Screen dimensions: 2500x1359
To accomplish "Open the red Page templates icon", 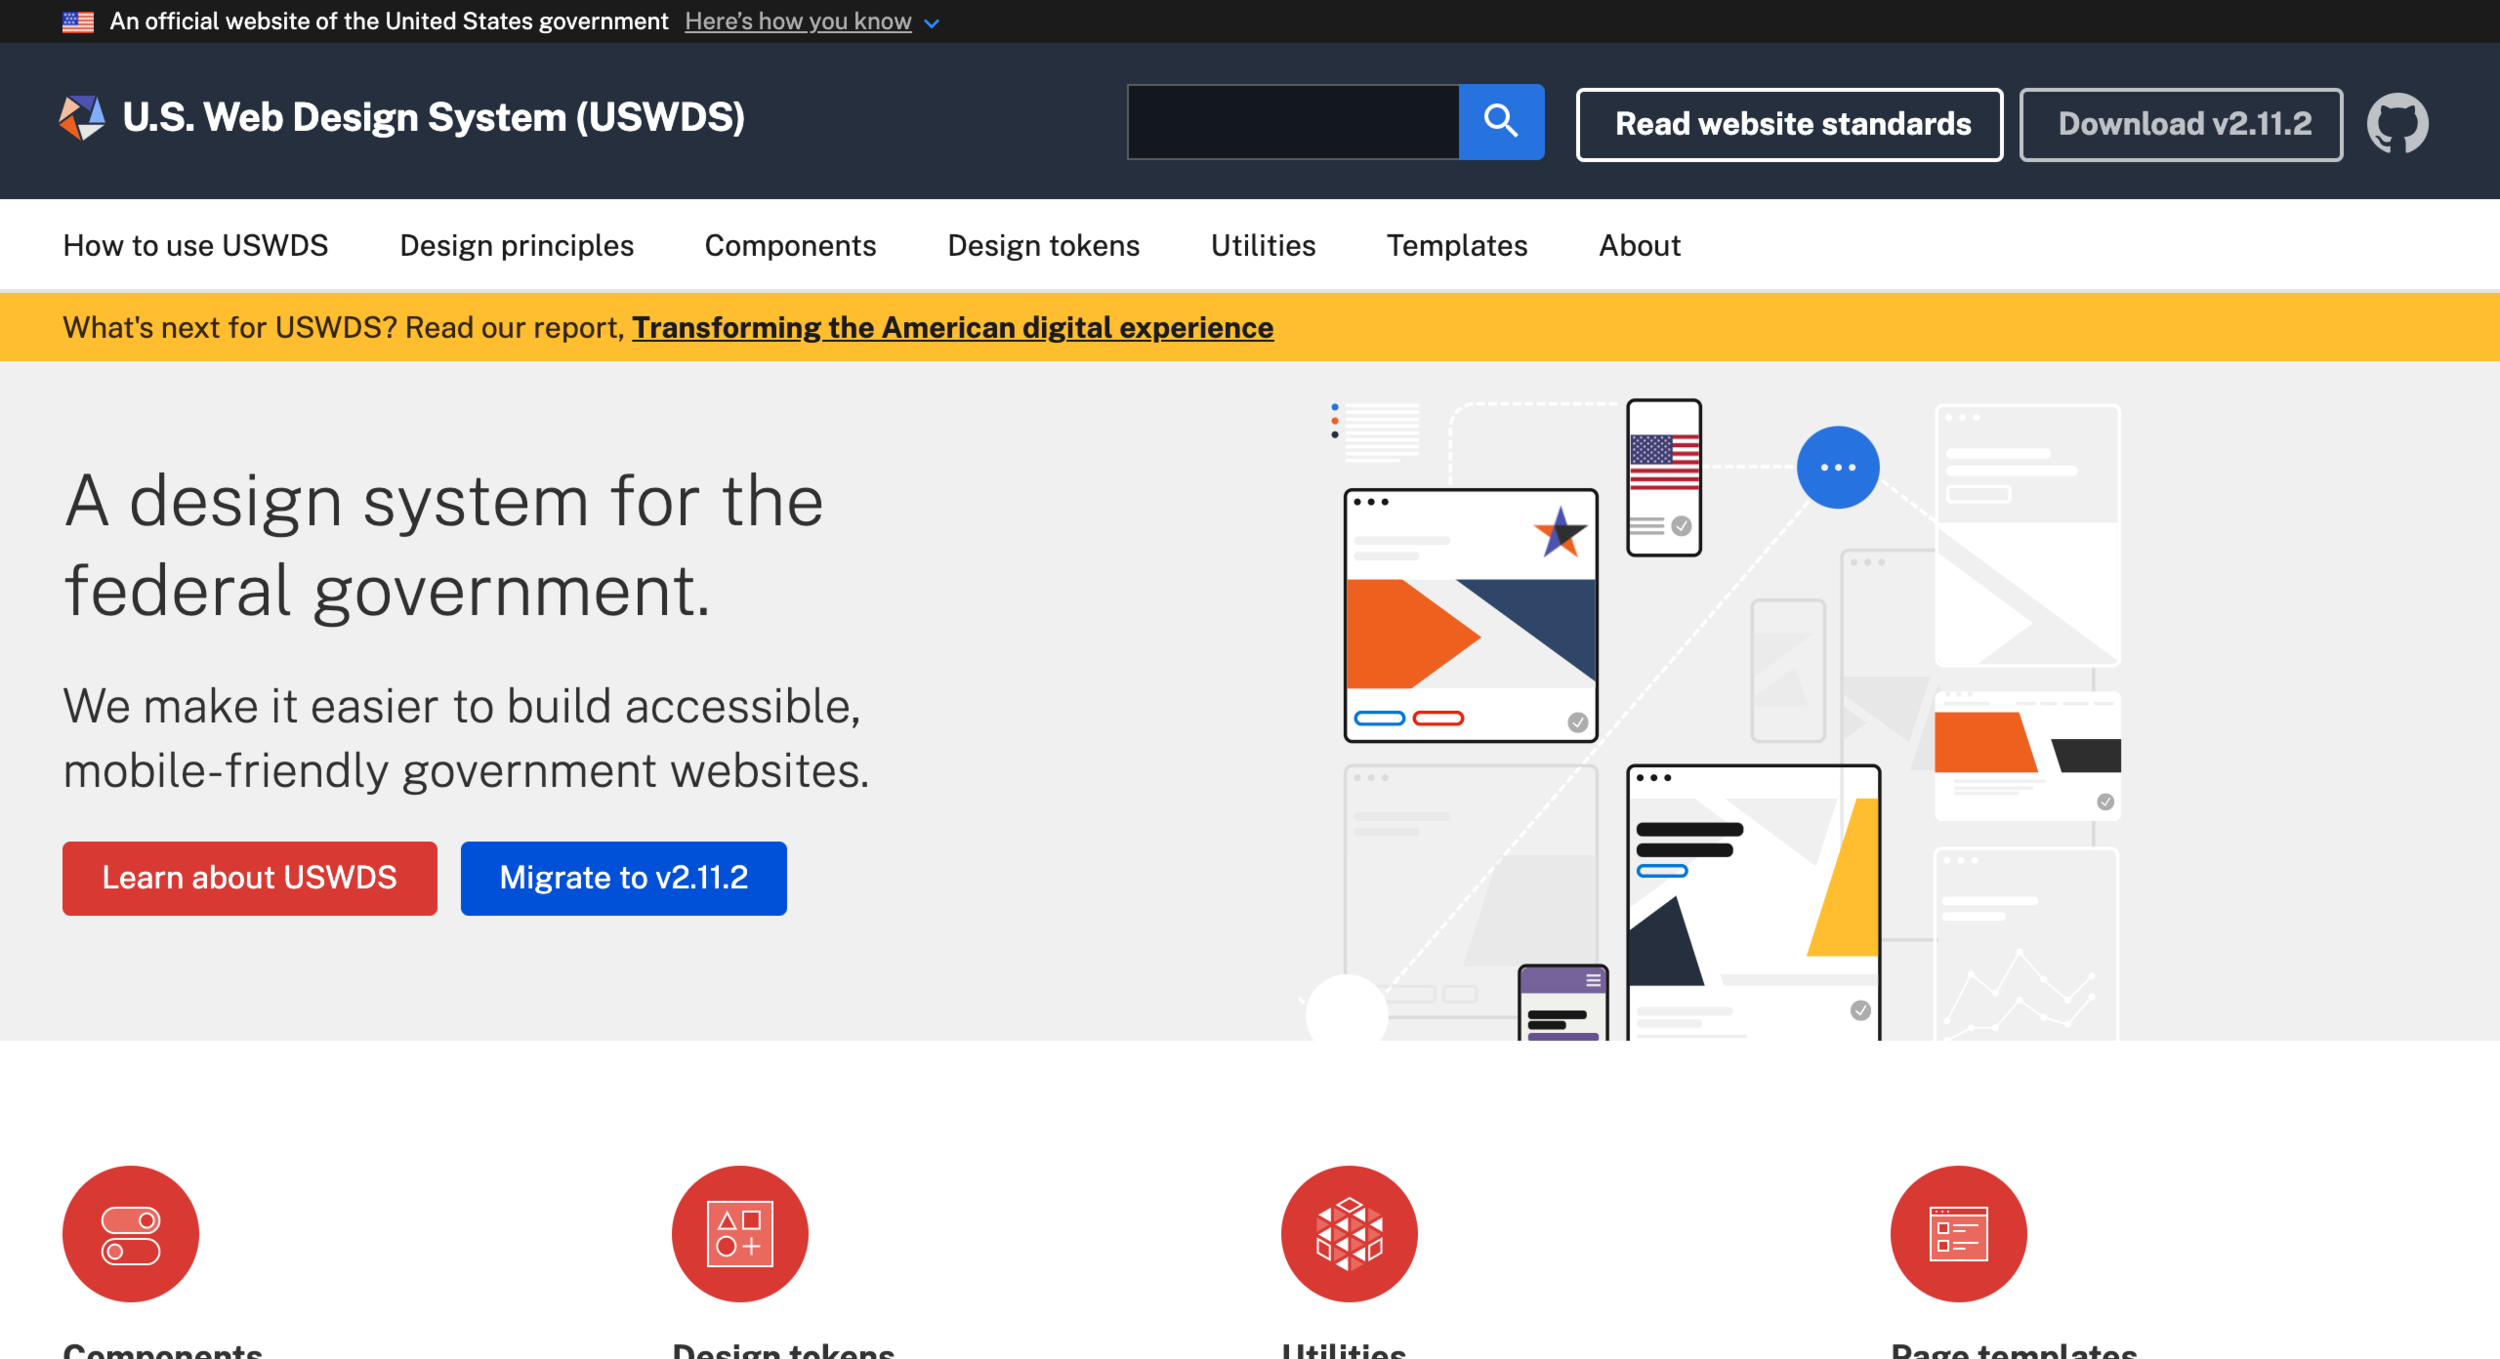I will point(1957,1233).
